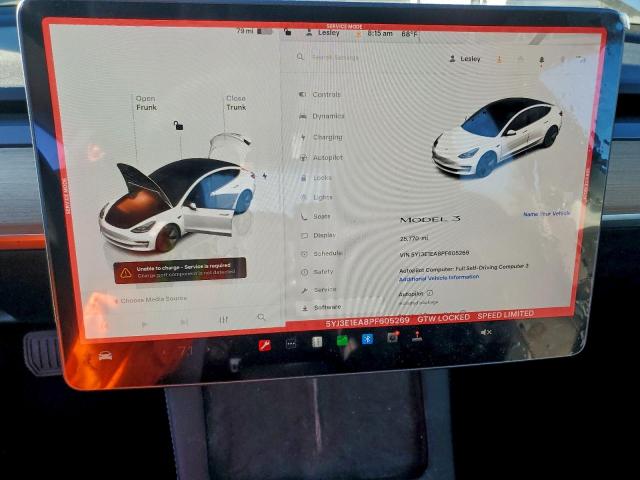This screenshot has height=480, width=640.
Task: Open the green phone app in dock
Action: coord(342,341)
